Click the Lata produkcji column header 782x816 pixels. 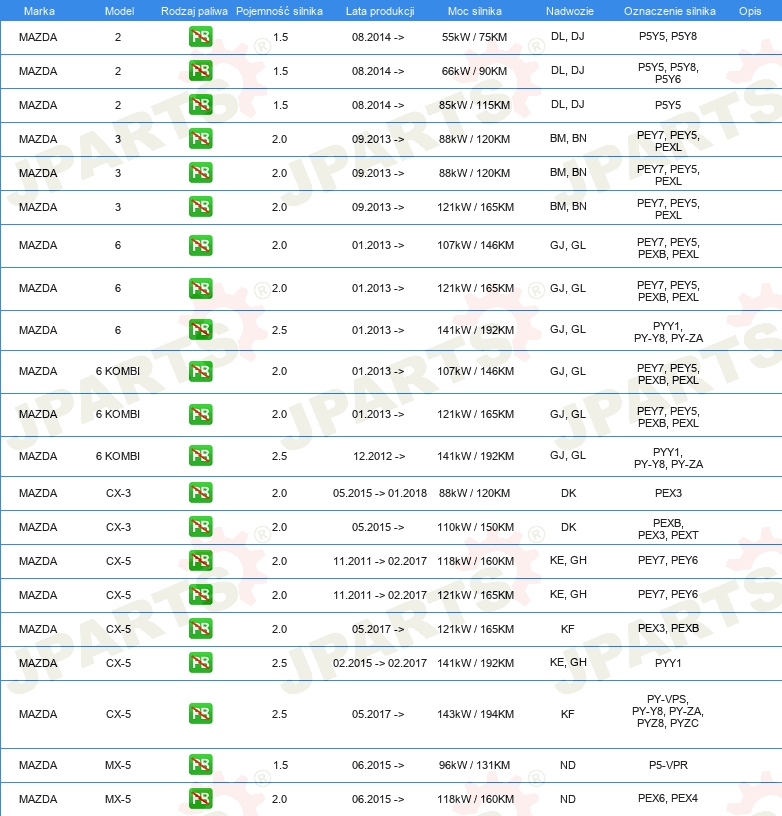[x=380, y=11]
